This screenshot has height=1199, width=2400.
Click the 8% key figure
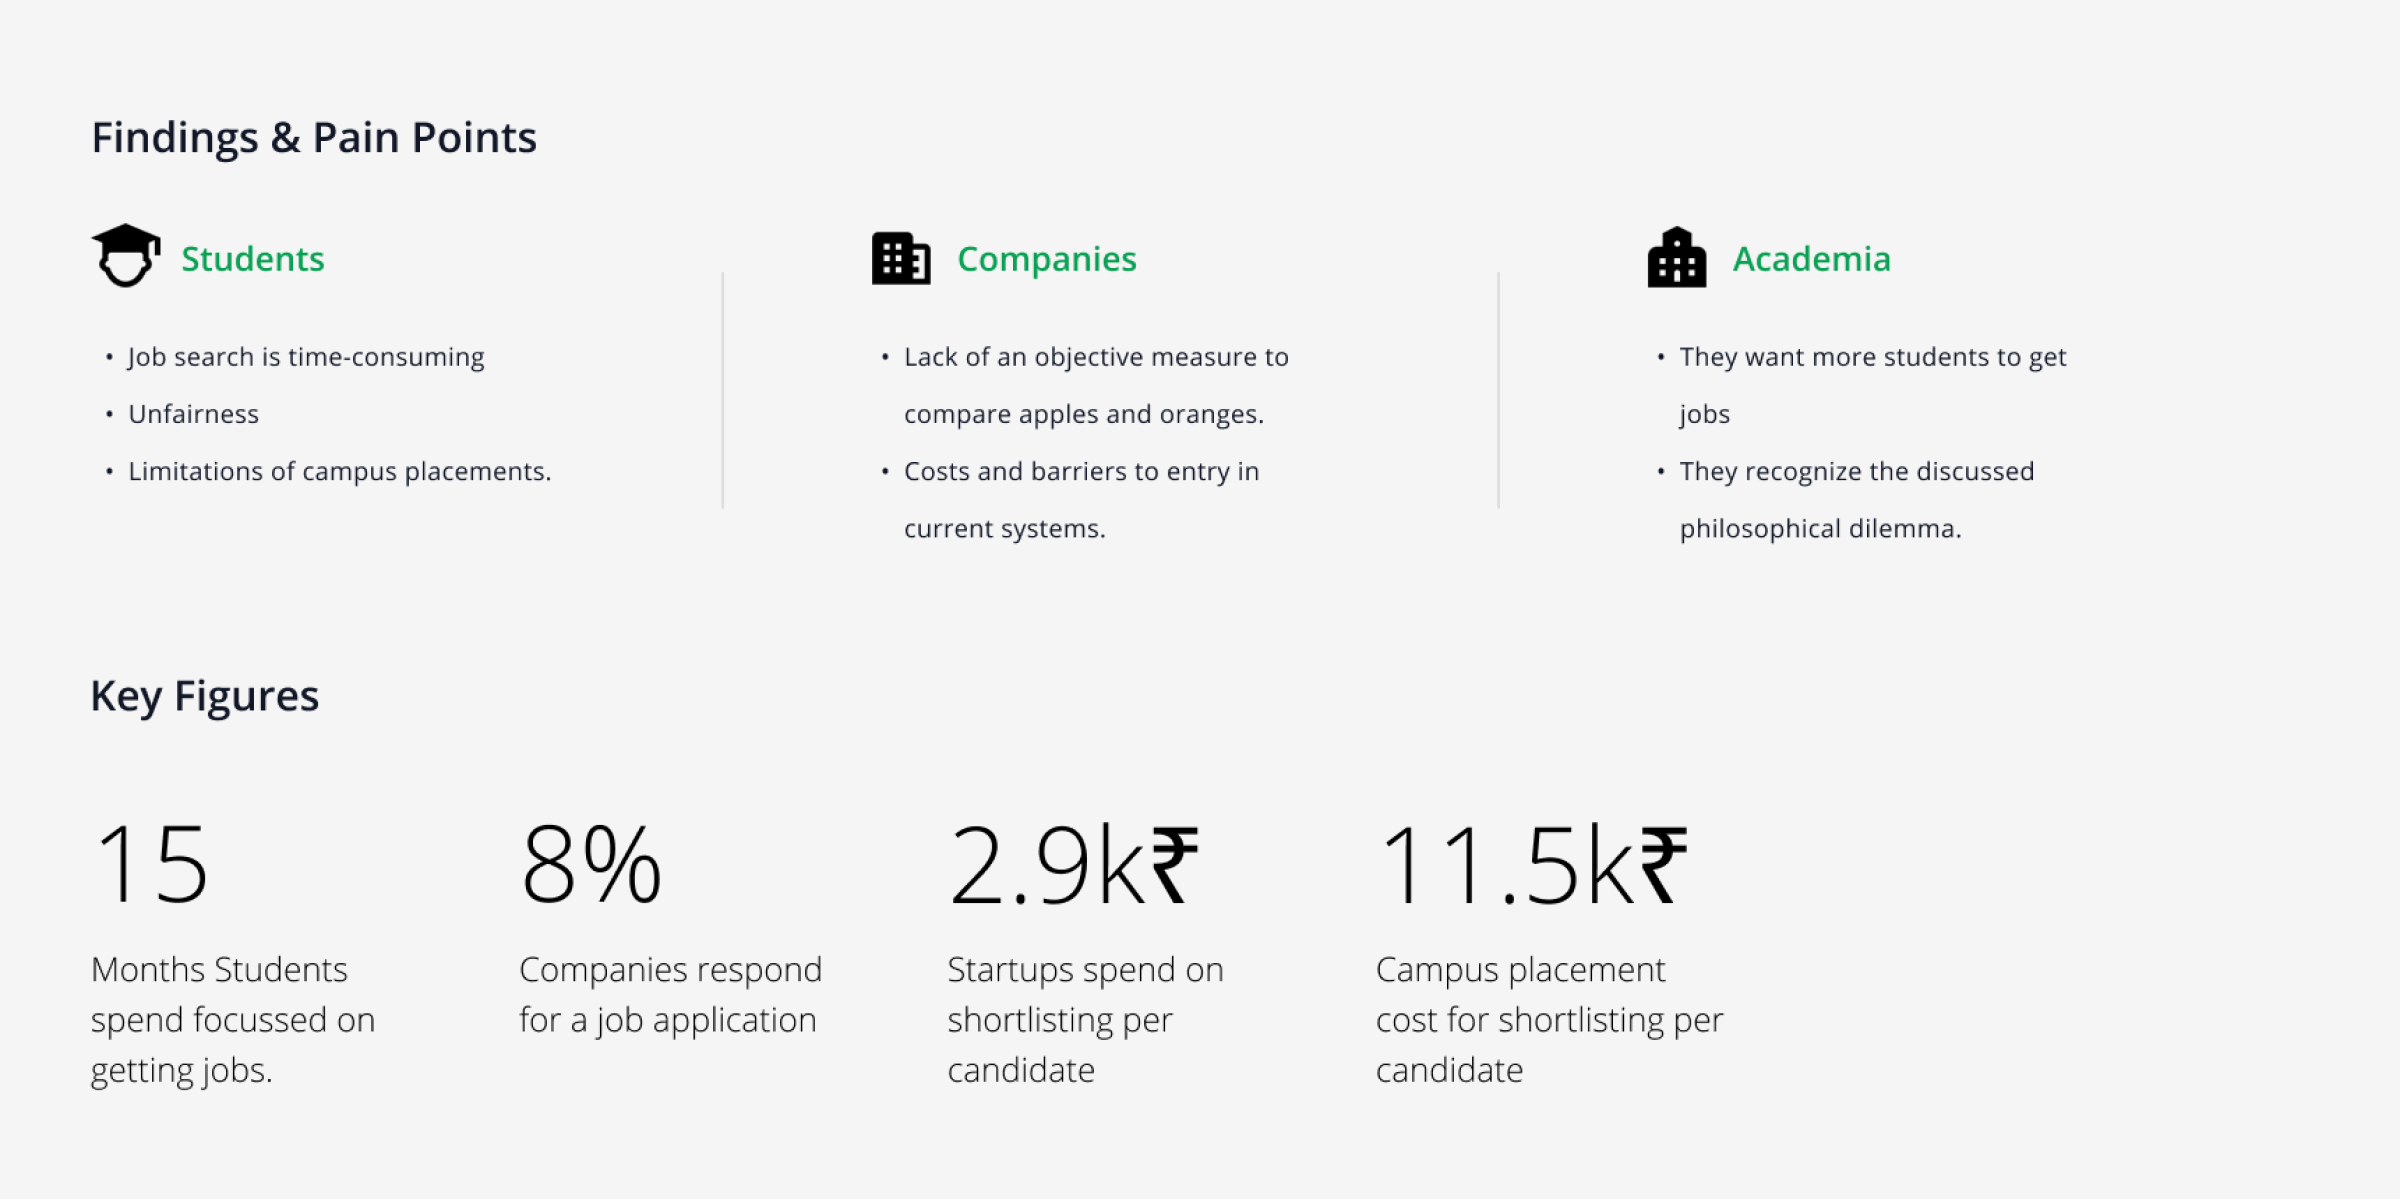591,864
